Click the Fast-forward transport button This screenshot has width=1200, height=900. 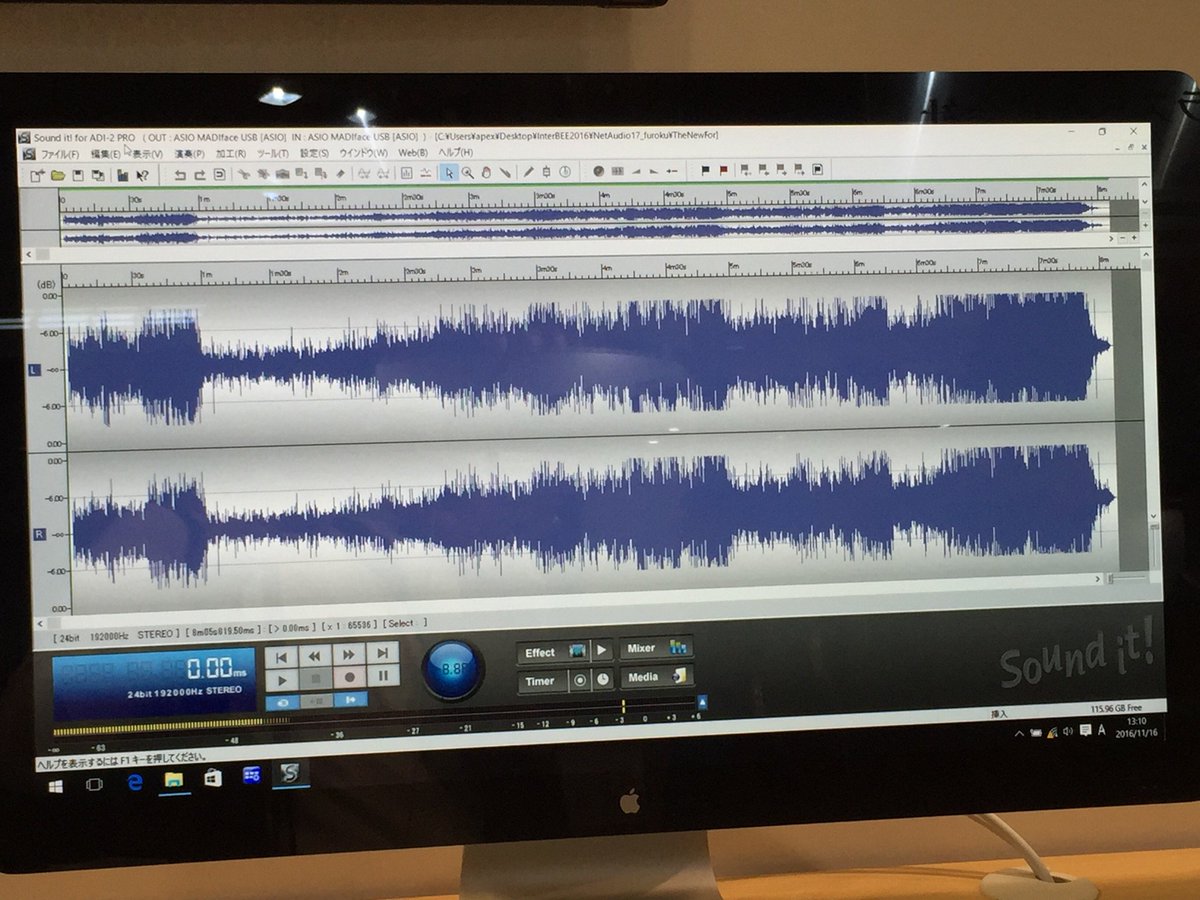[349, 655]
